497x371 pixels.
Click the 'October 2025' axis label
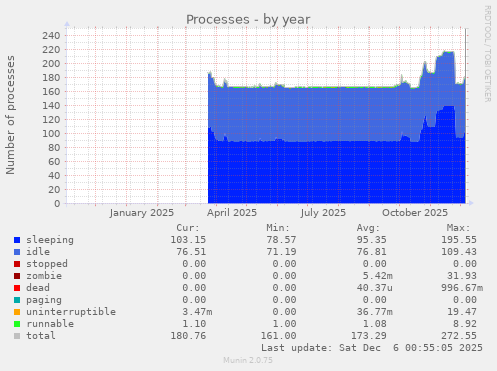(x=415, y=213)
